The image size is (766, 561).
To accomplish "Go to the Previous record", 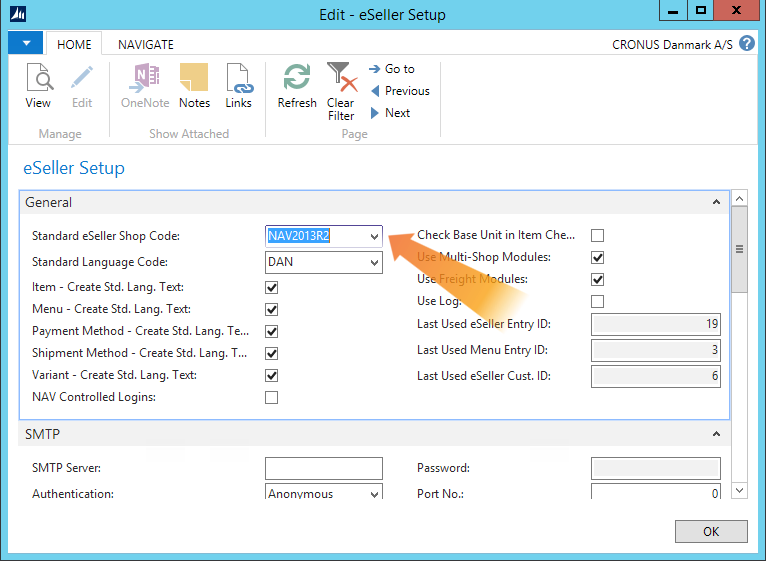I will point(400,91).
